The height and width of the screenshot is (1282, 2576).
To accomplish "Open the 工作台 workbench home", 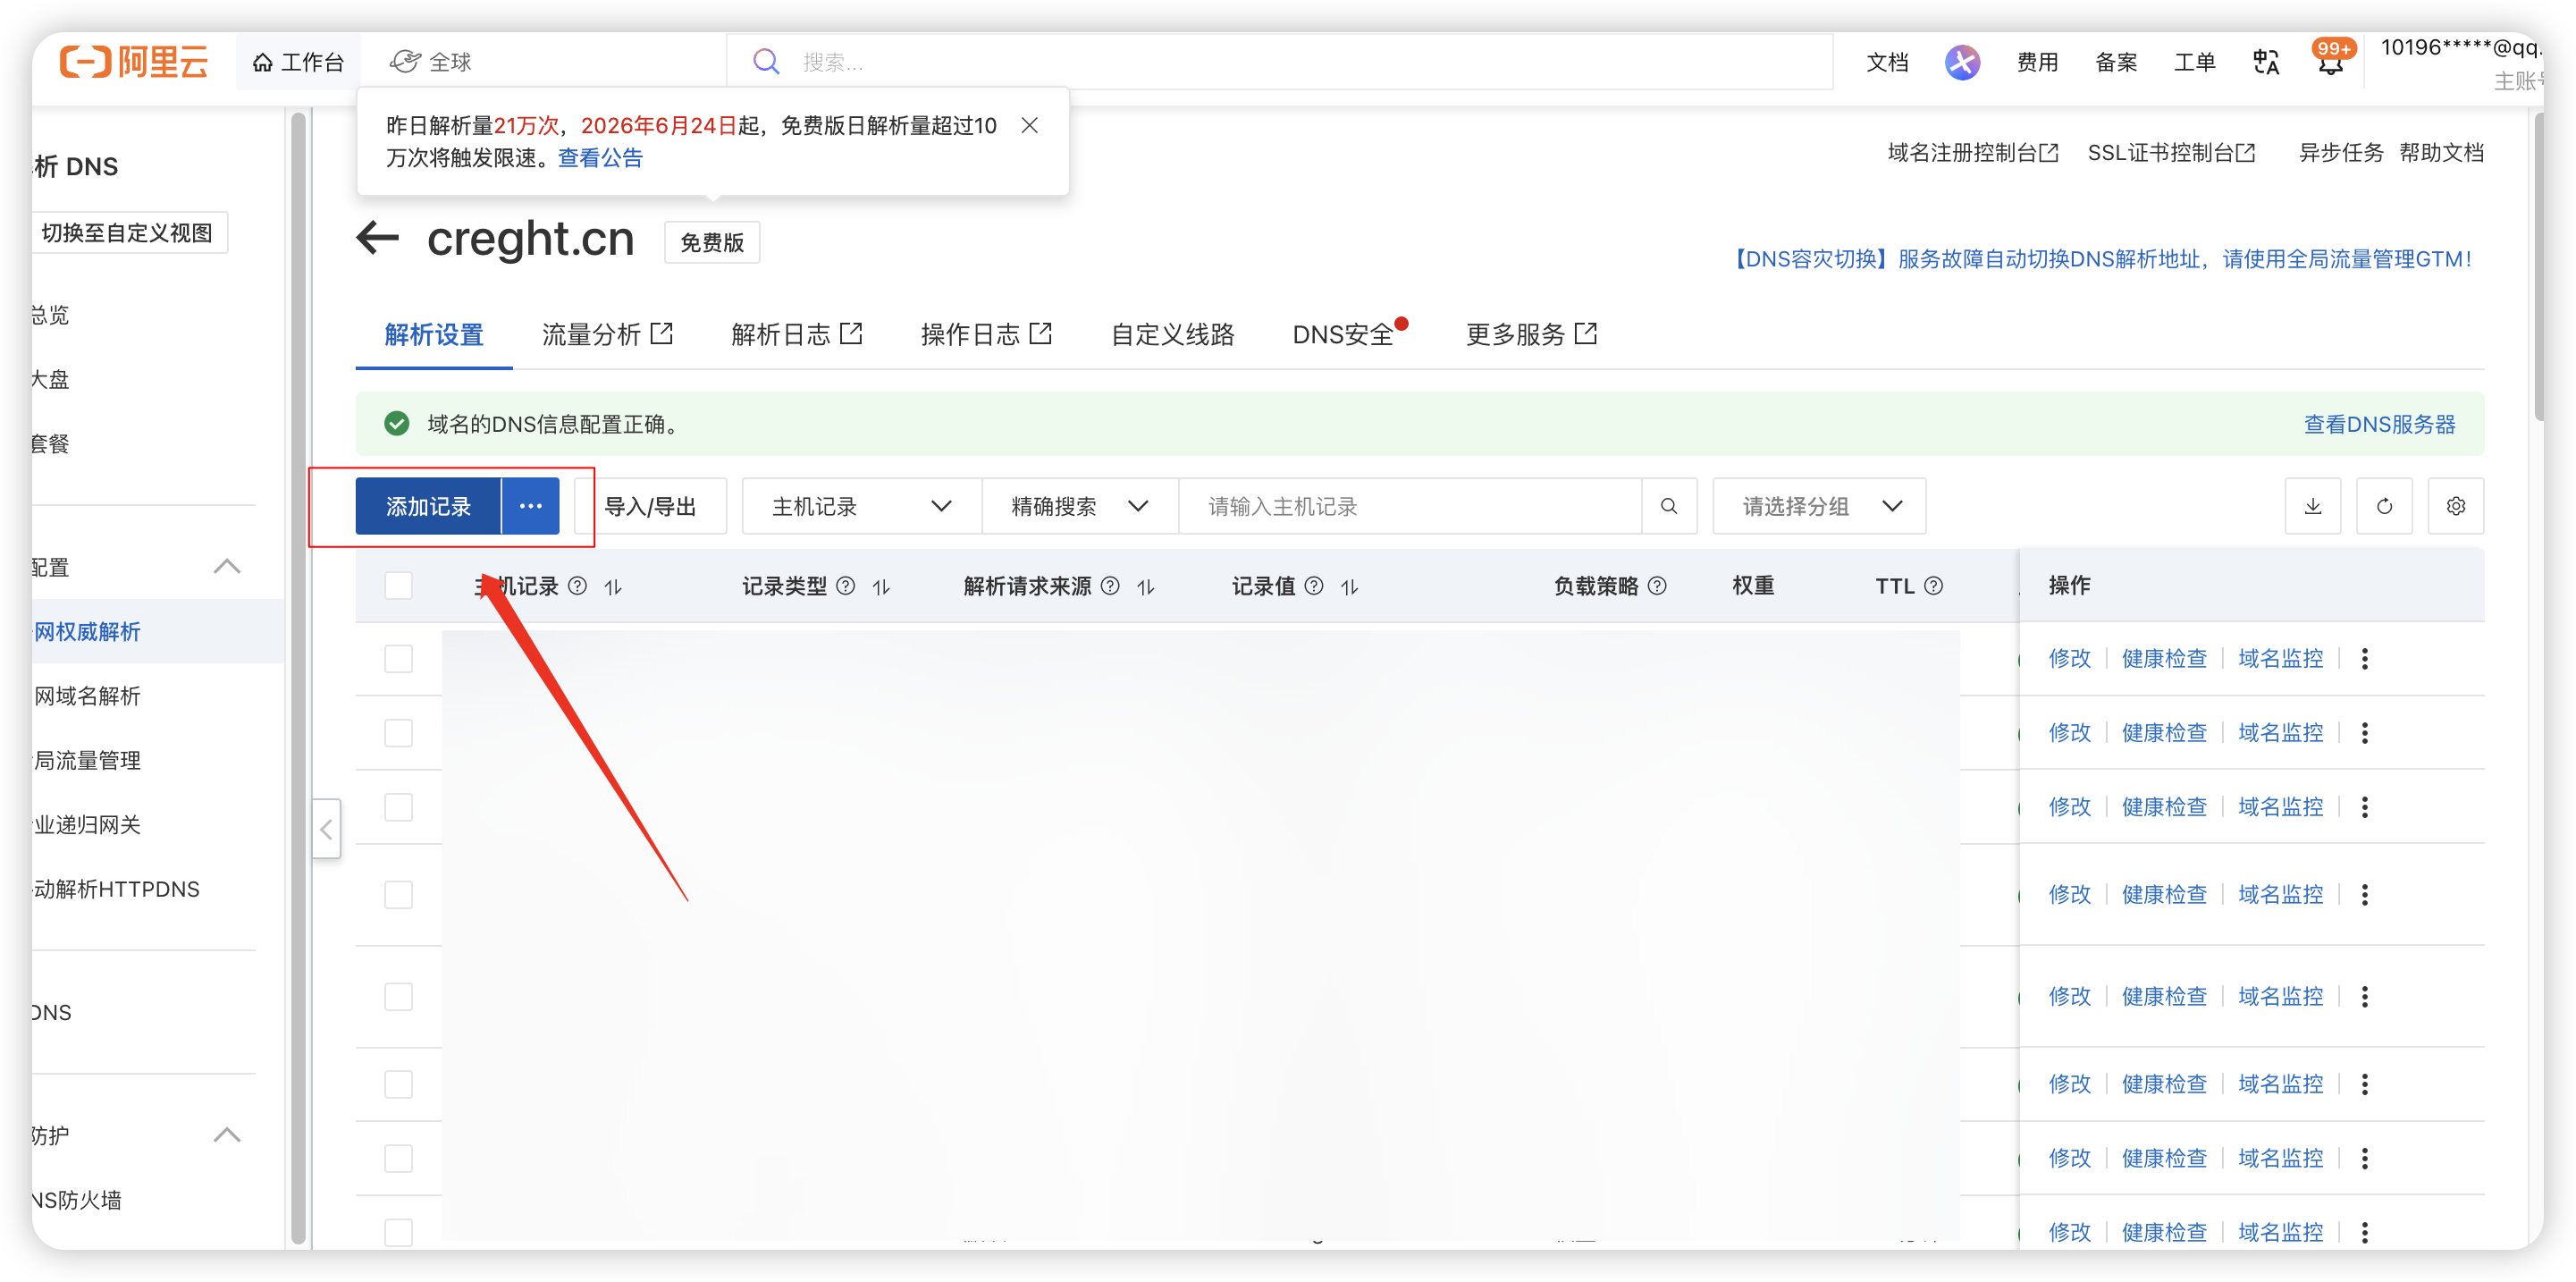I will 298,62.
